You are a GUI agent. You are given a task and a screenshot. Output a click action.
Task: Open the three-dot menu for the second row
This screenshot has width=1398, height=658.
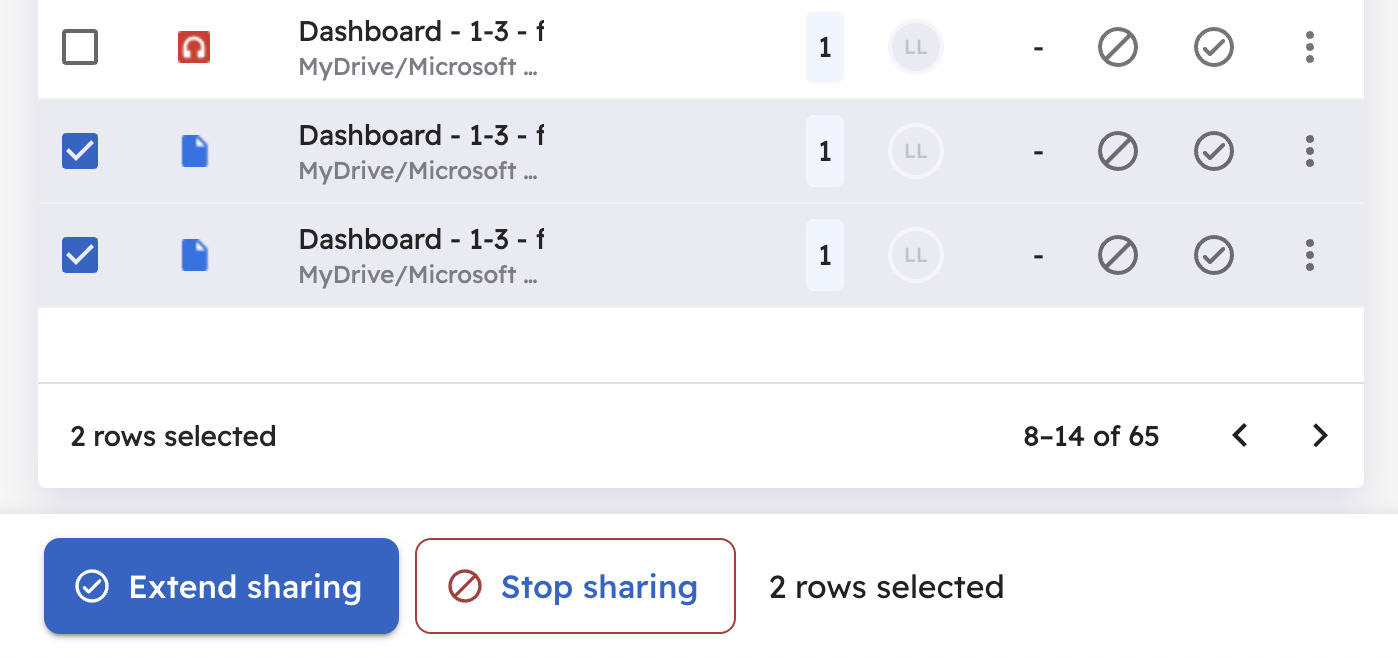tap(1310, 151)
